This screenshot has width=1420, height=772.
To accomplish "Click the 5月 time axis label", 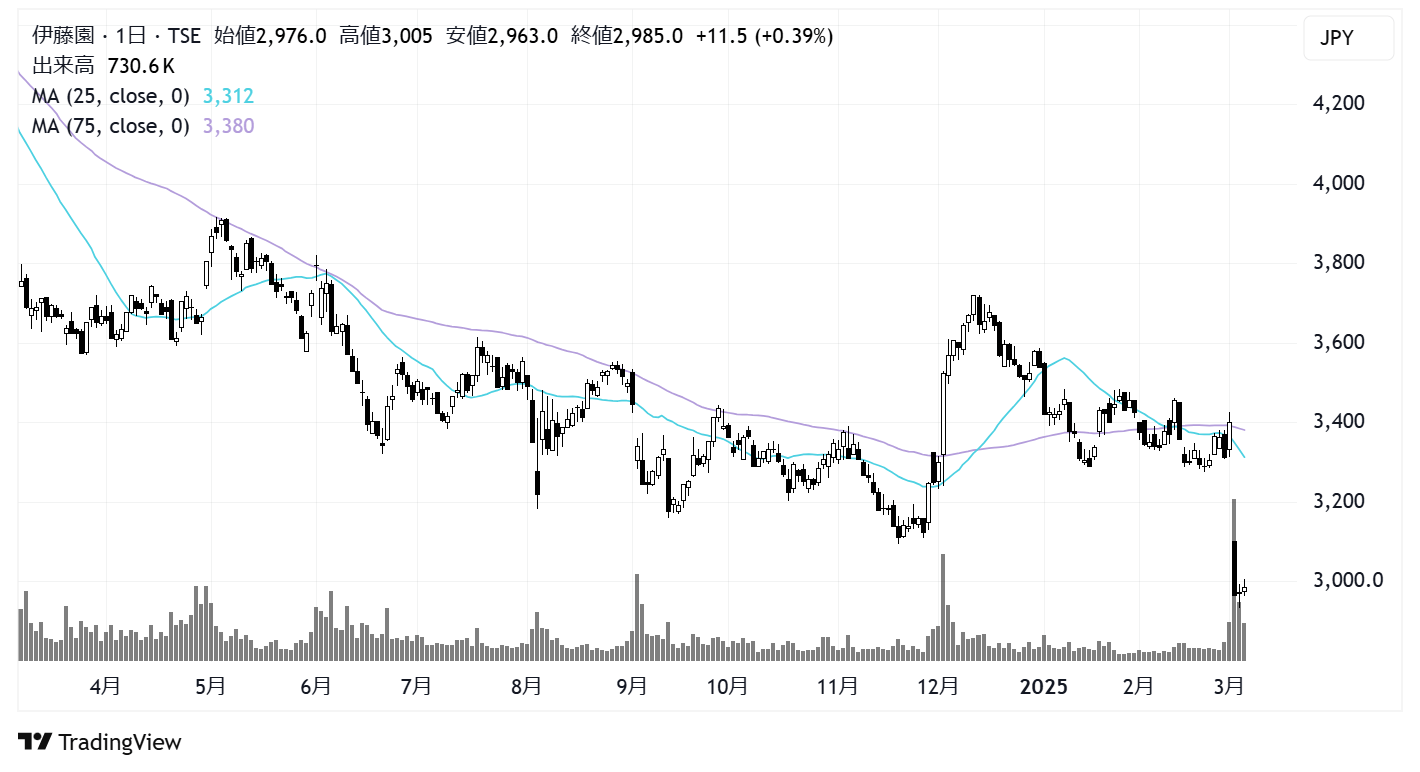I will (x=210, y=687).
